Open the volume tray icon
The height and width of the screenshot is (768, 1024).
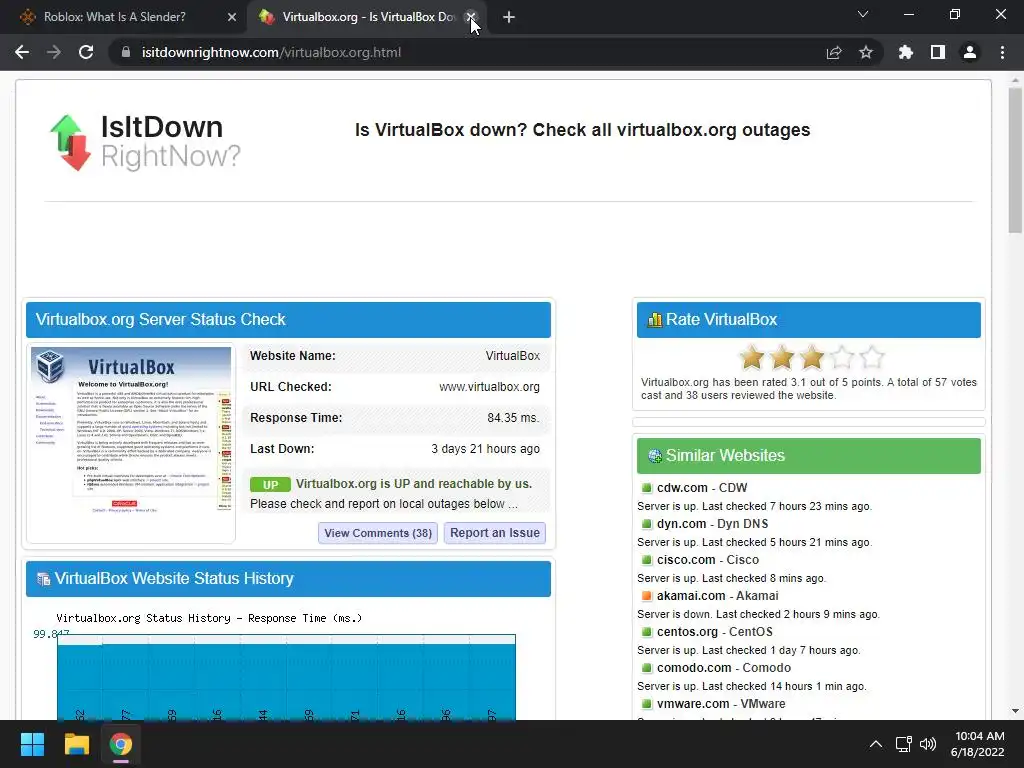[927, 744]
